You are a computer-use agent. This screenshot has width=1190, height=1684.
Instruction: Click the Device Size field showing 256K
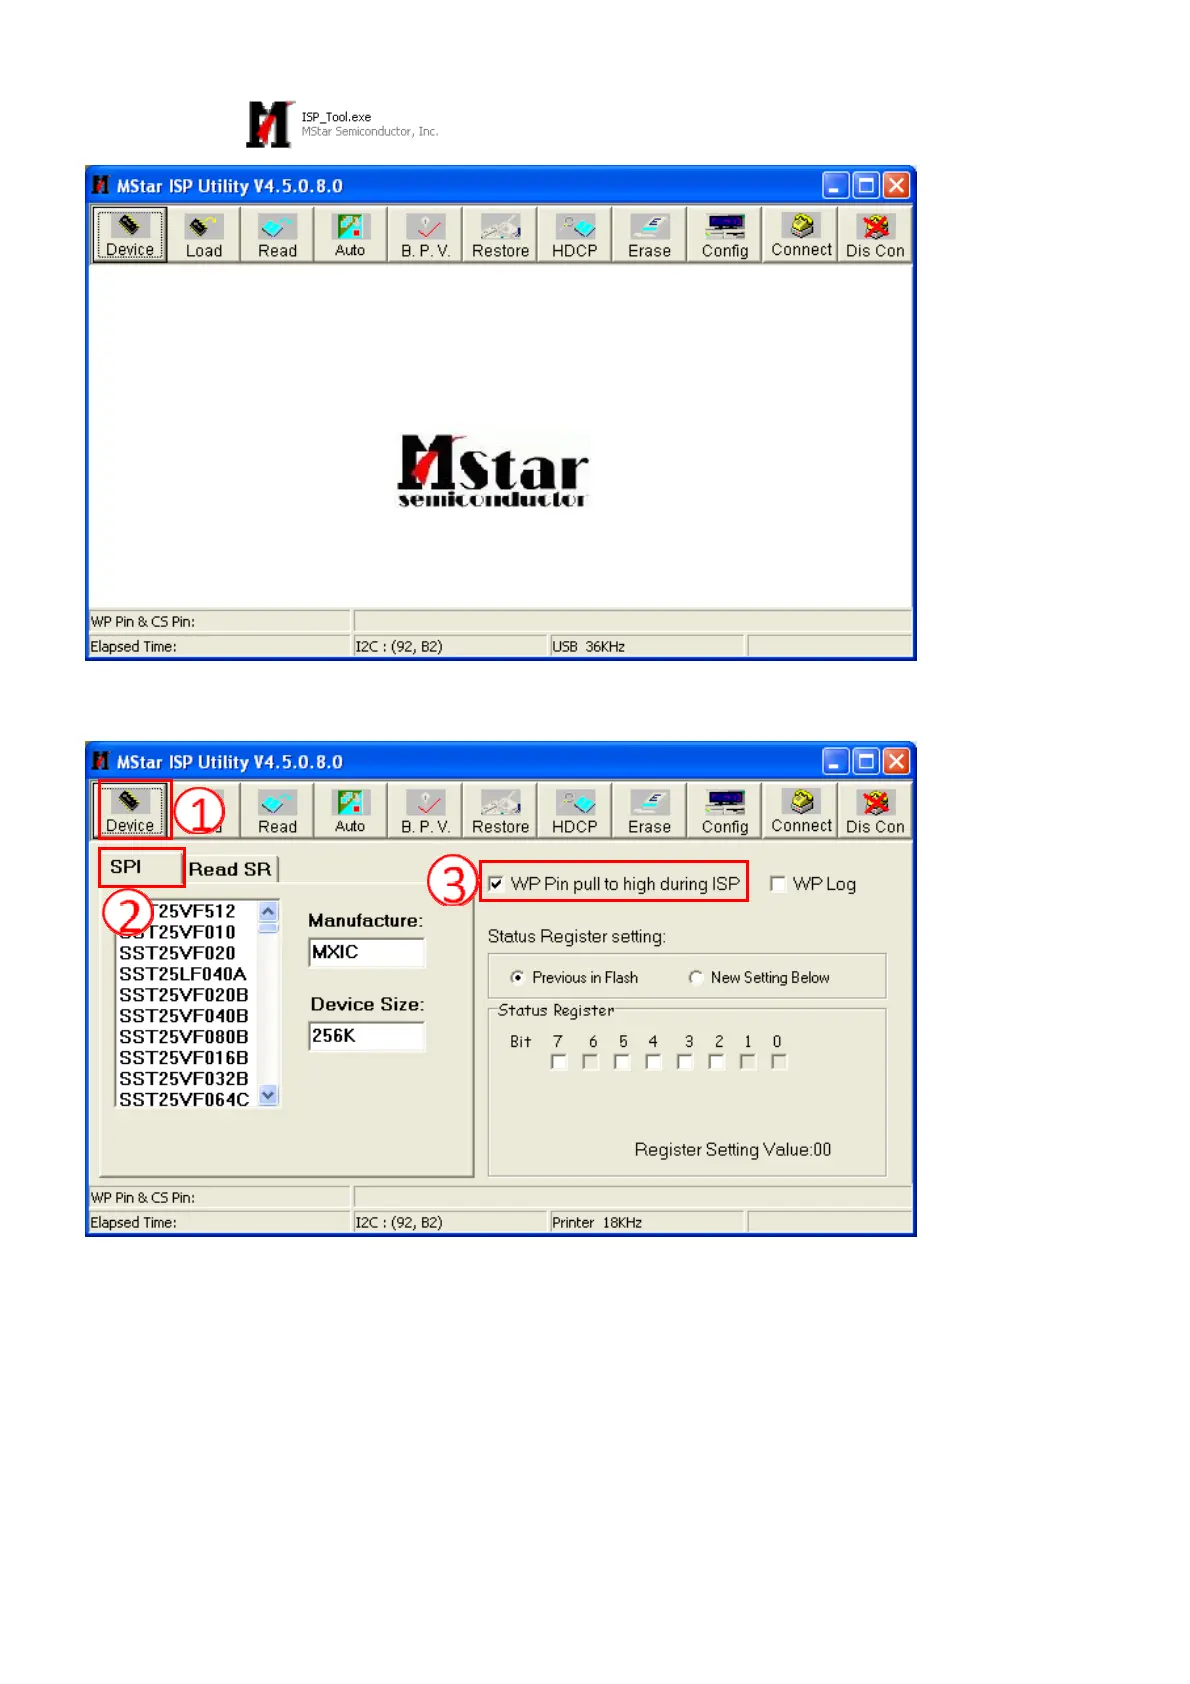pyautogui.click(x=367, y=1036)
